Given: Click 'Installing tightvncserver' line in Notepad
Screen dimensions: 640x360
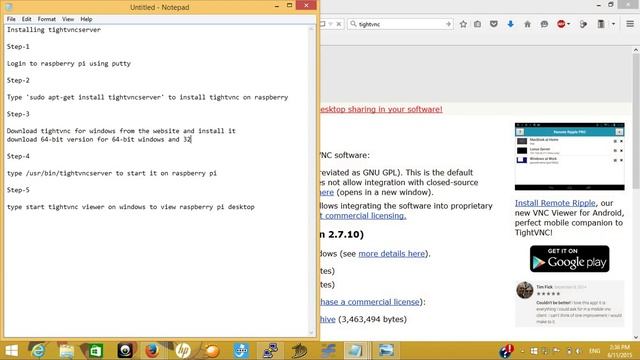Looking at the screenshot, I should 53,30.
